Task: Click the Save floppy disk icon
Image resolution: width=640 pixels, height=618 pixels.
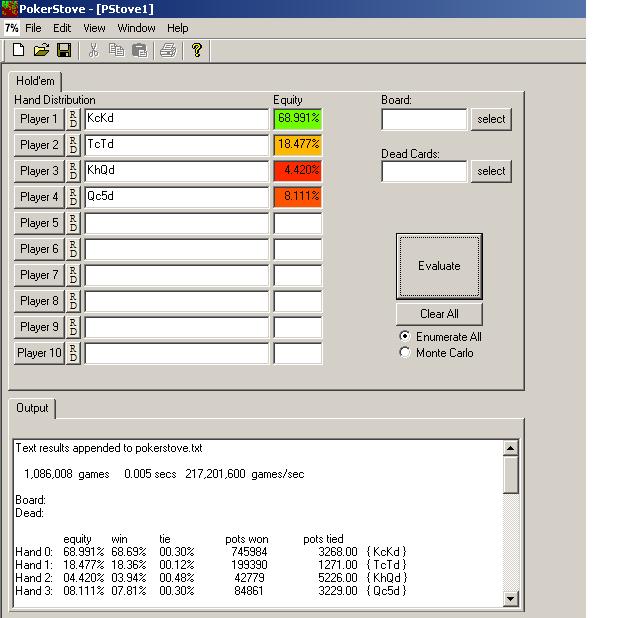Action: point(64,50)
